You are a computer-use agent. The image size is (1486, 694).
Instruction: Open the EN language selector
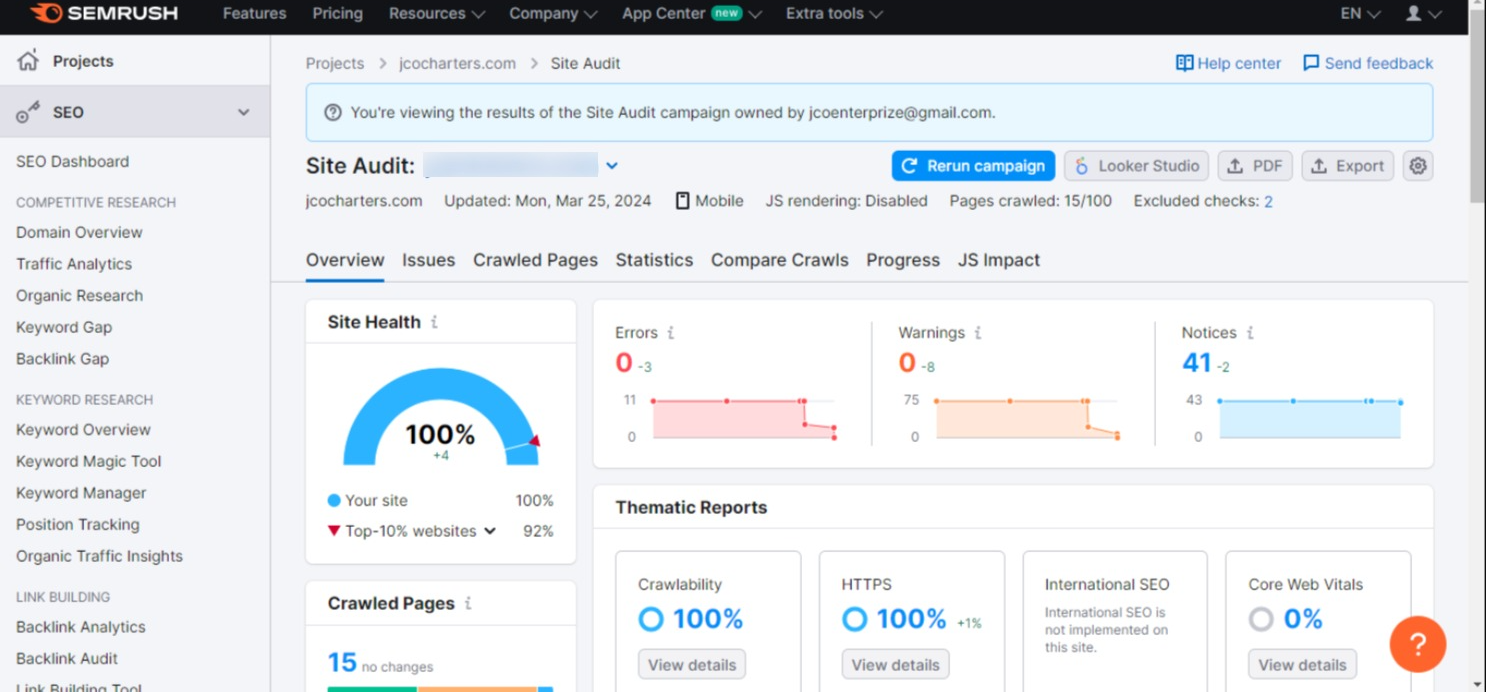1360,13
